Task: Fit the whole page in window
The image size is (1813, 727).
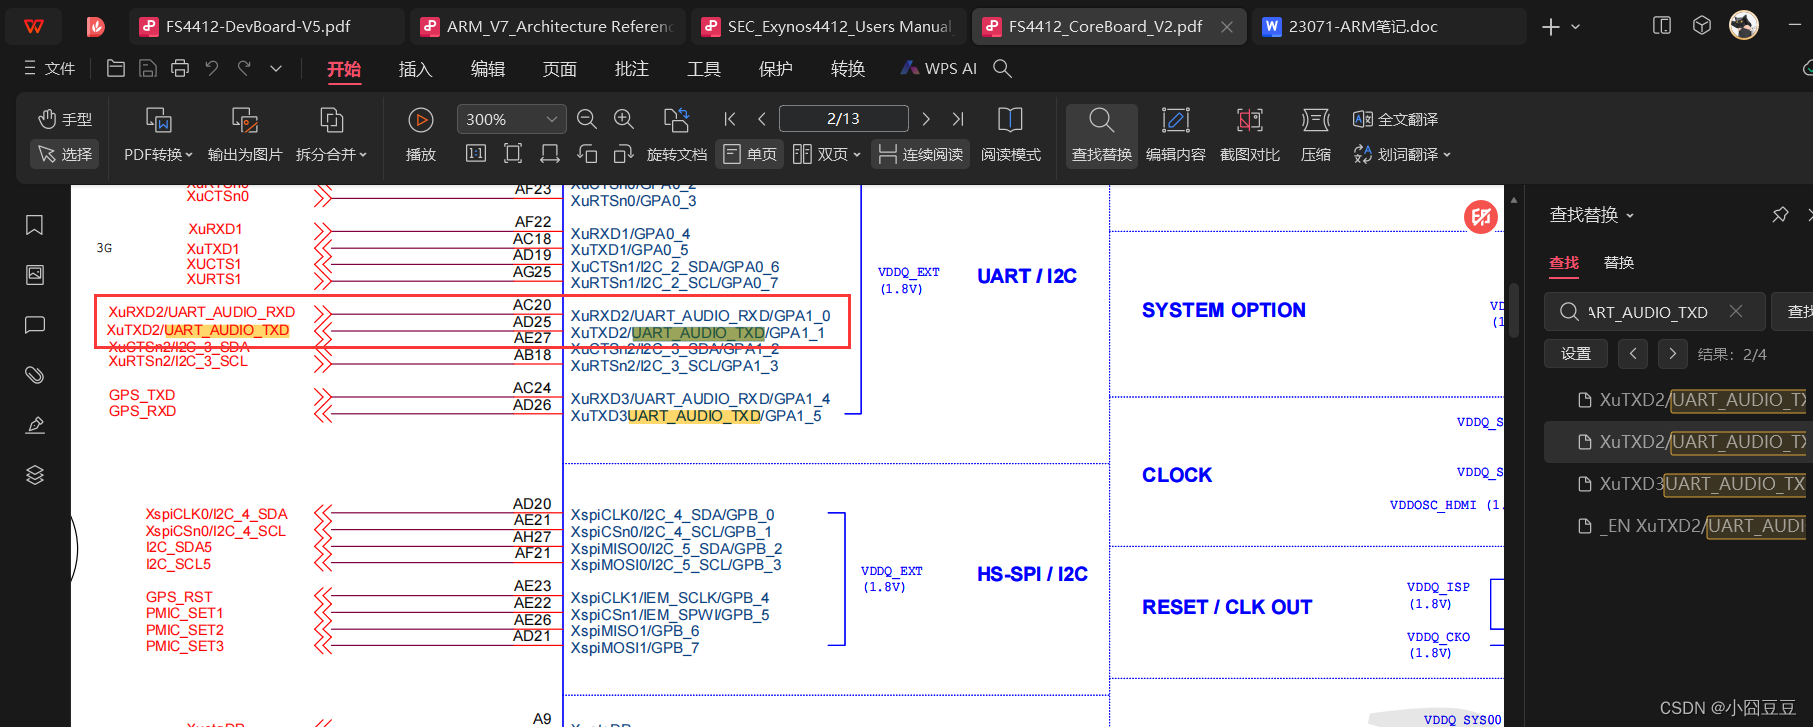Action: [x=513, y=154]
